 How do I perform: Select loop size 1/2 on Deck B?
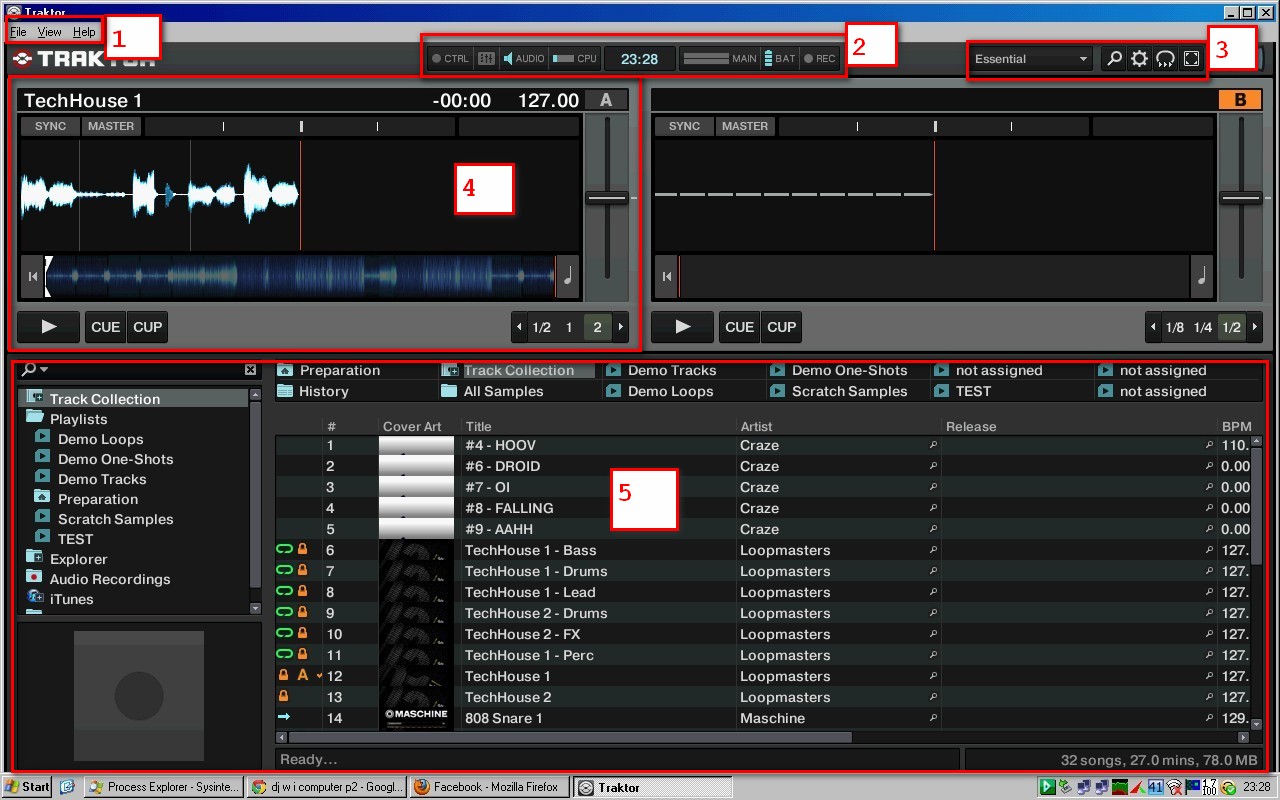tap(1232, 327)
